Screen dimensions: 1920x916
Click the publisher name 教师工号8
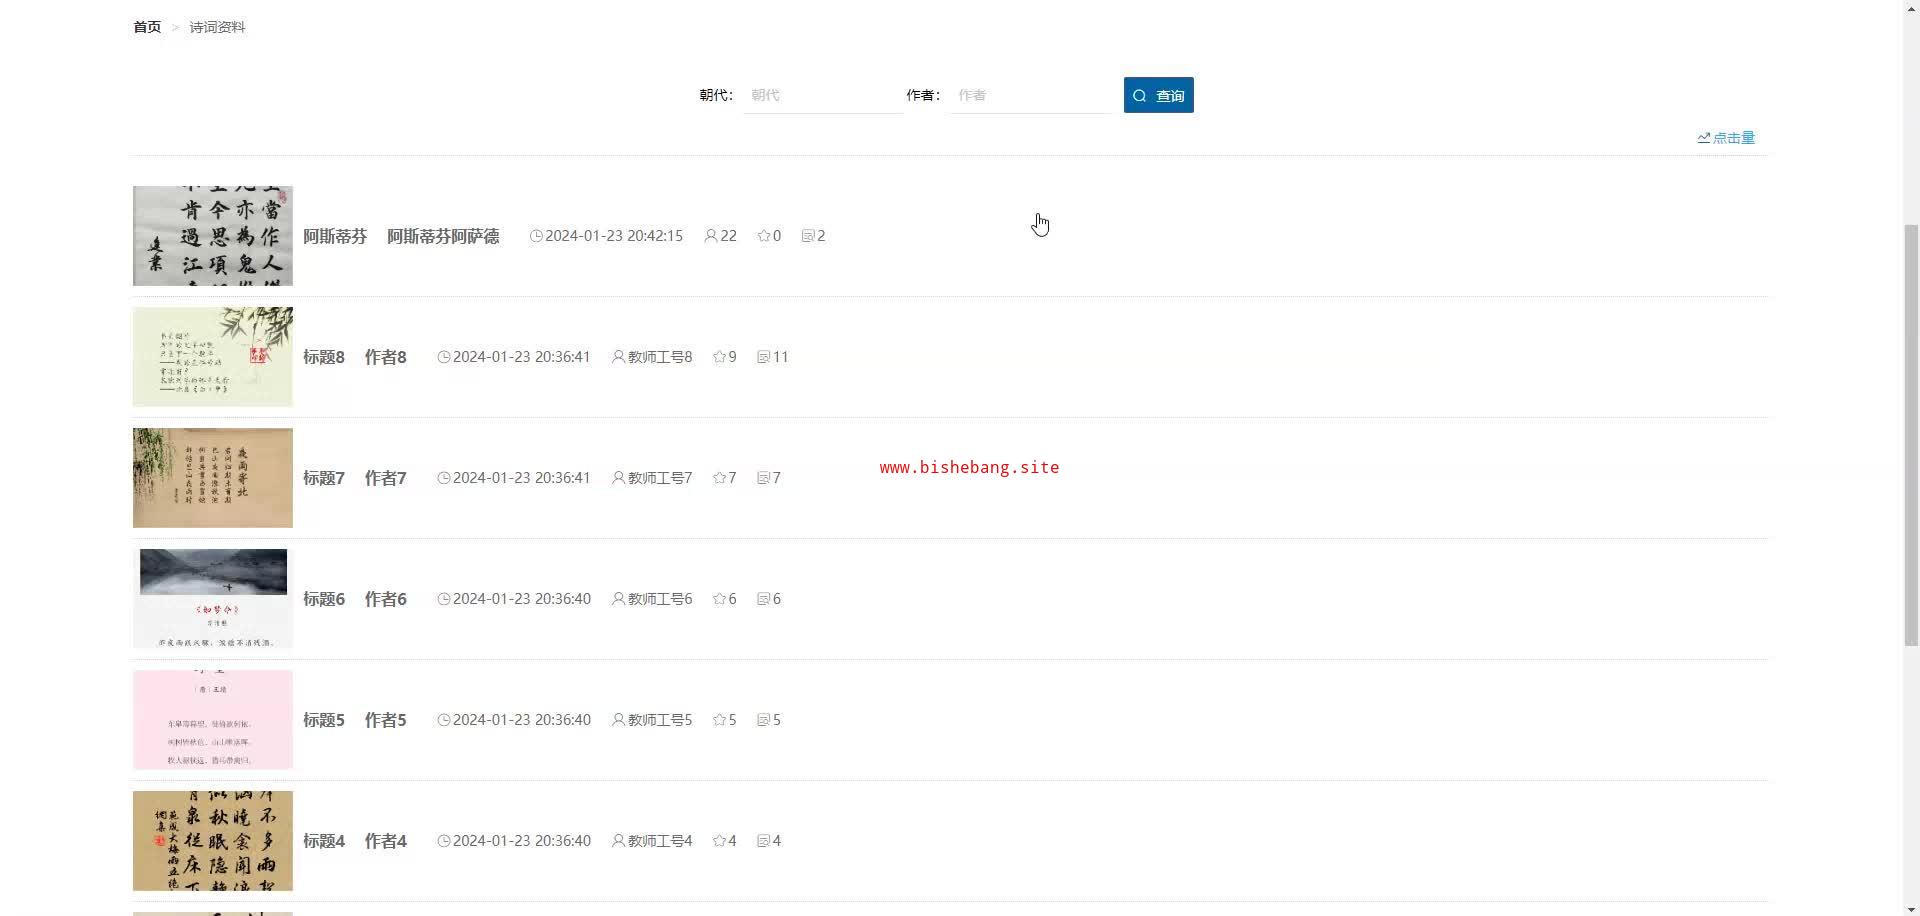tap(660, 357)
